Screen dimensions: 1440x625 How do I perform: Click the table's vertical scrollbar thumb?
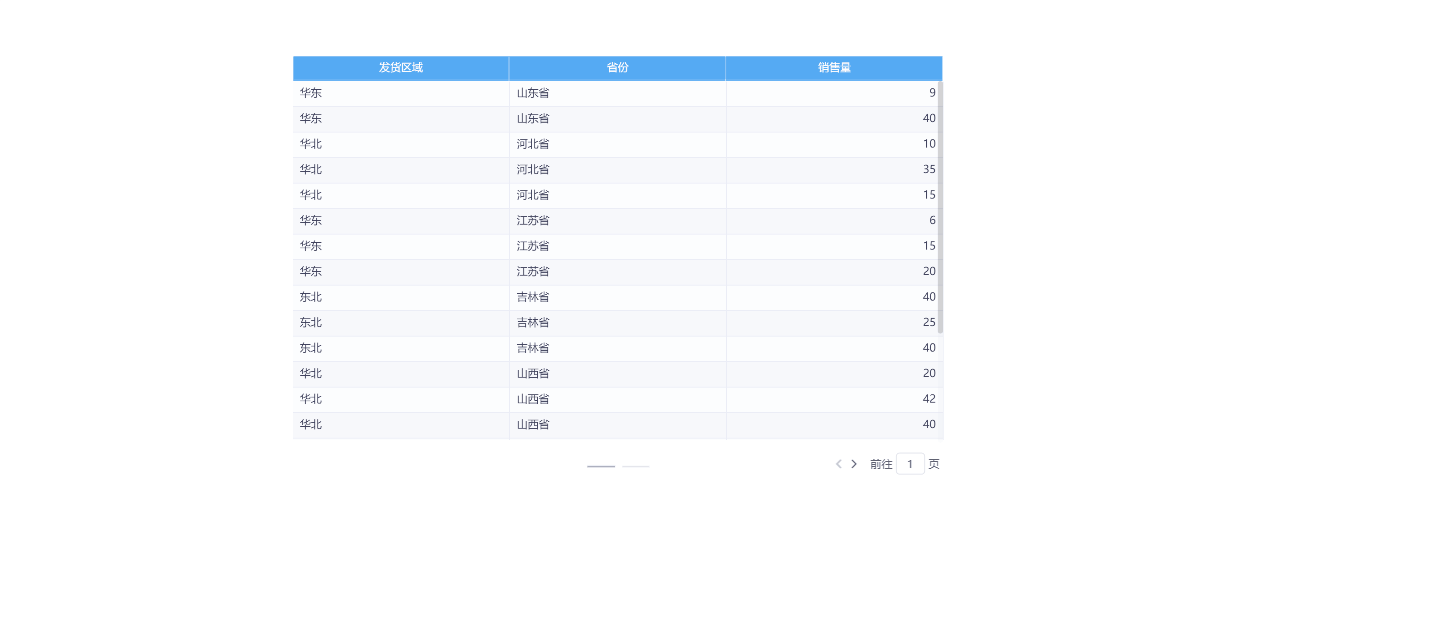(x=941, y=207)
